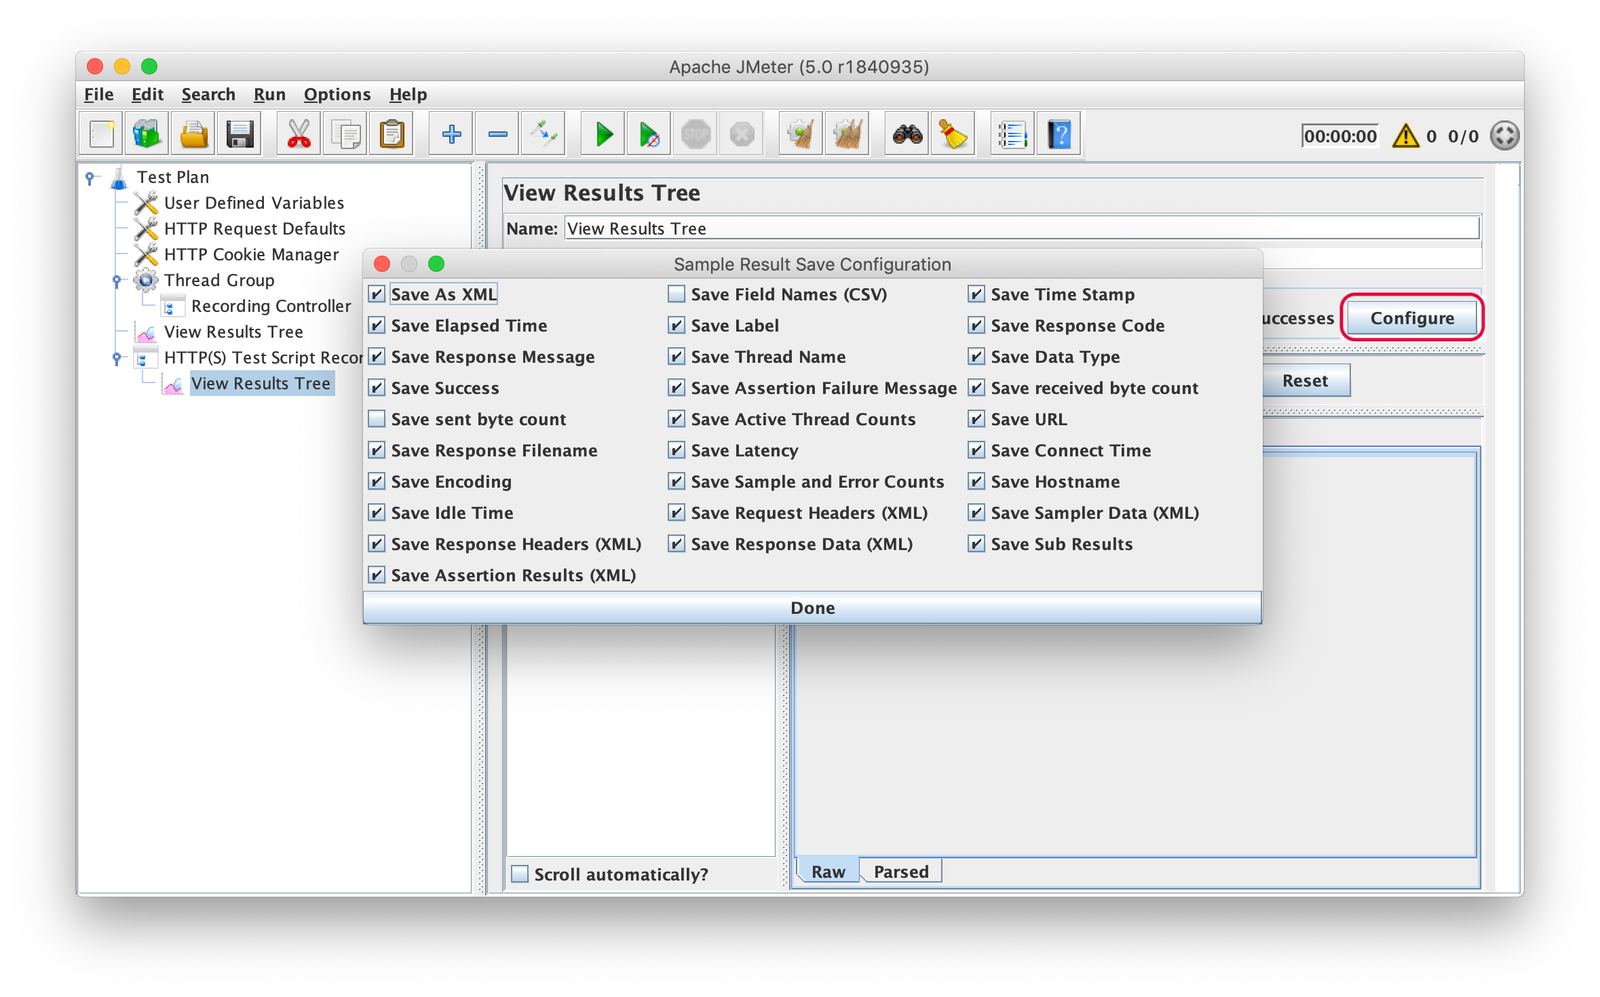Image resolution: width=1600 pixels, height=997 pixels.
Task: Click the Save test plan floppy icon
Action: pyautogui.click(x=240, y=134)
